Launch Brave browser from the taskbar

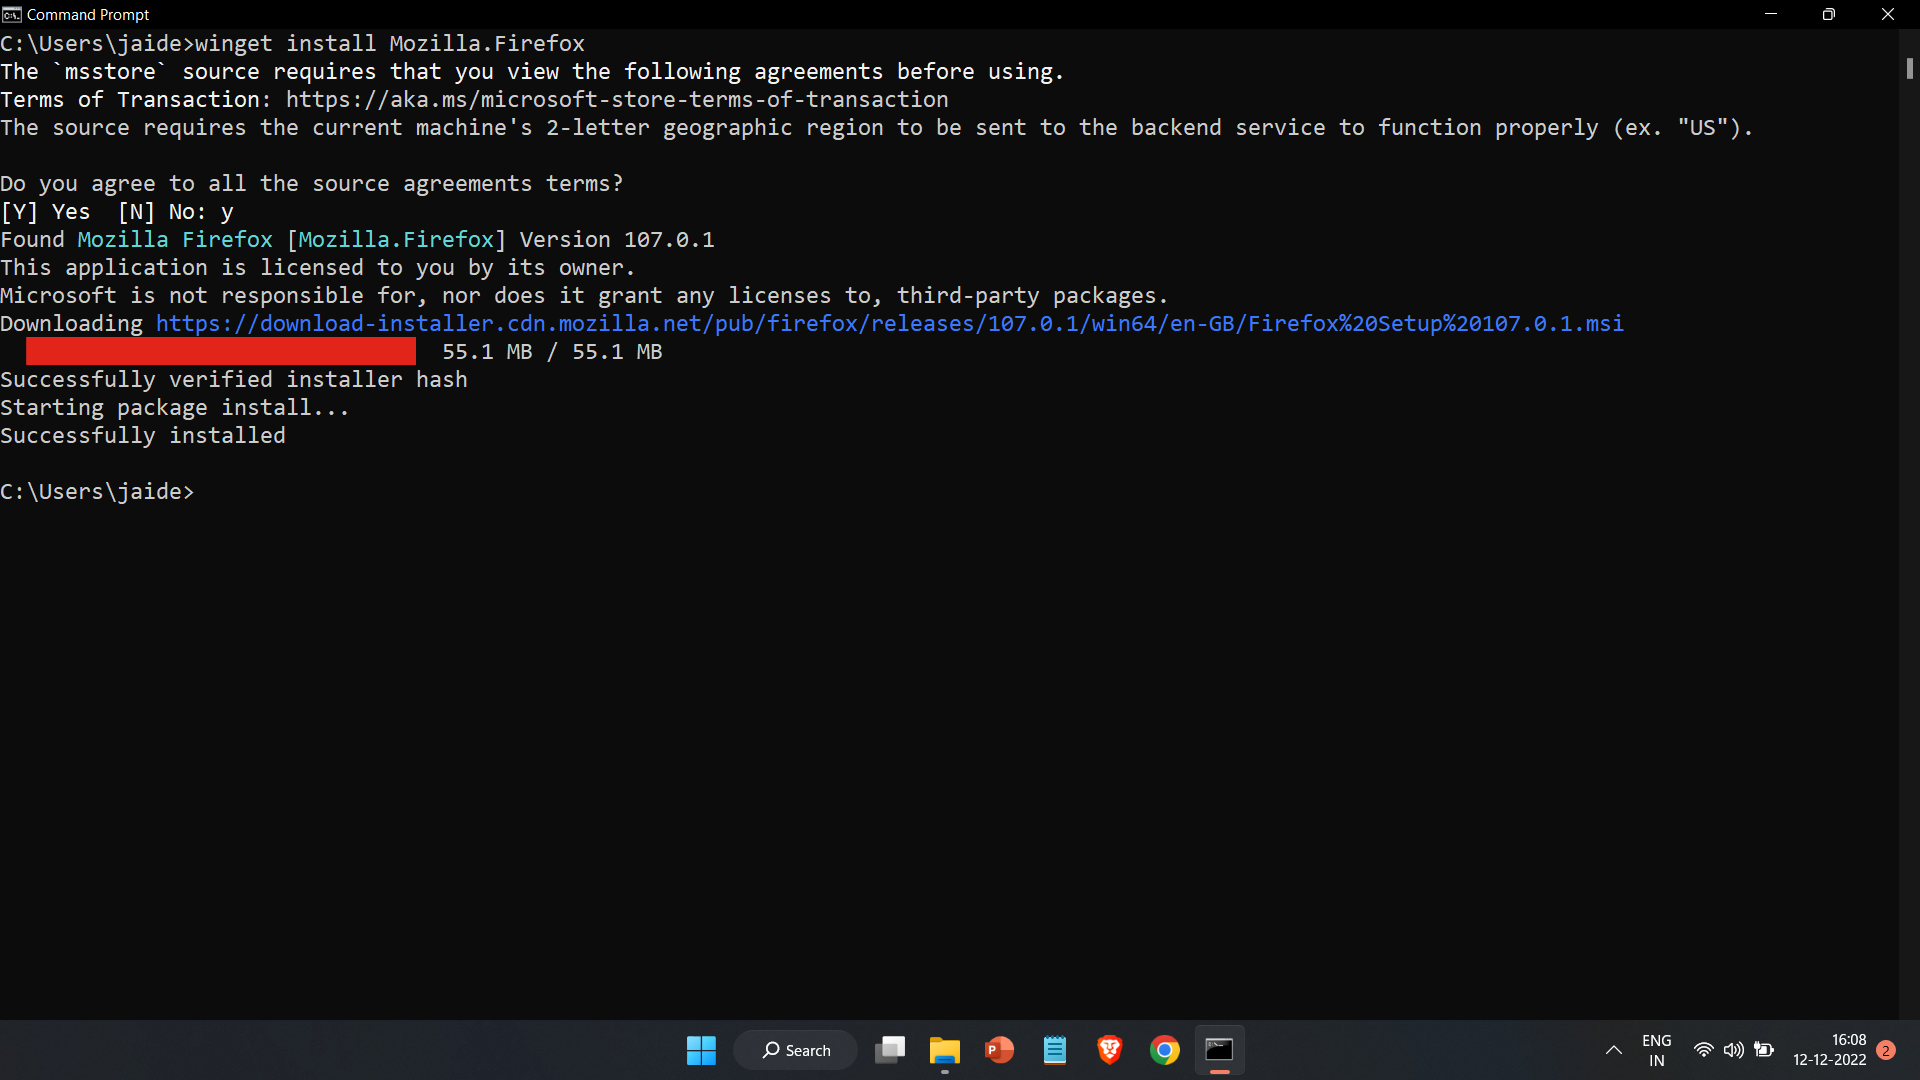click(1110, 1050)
